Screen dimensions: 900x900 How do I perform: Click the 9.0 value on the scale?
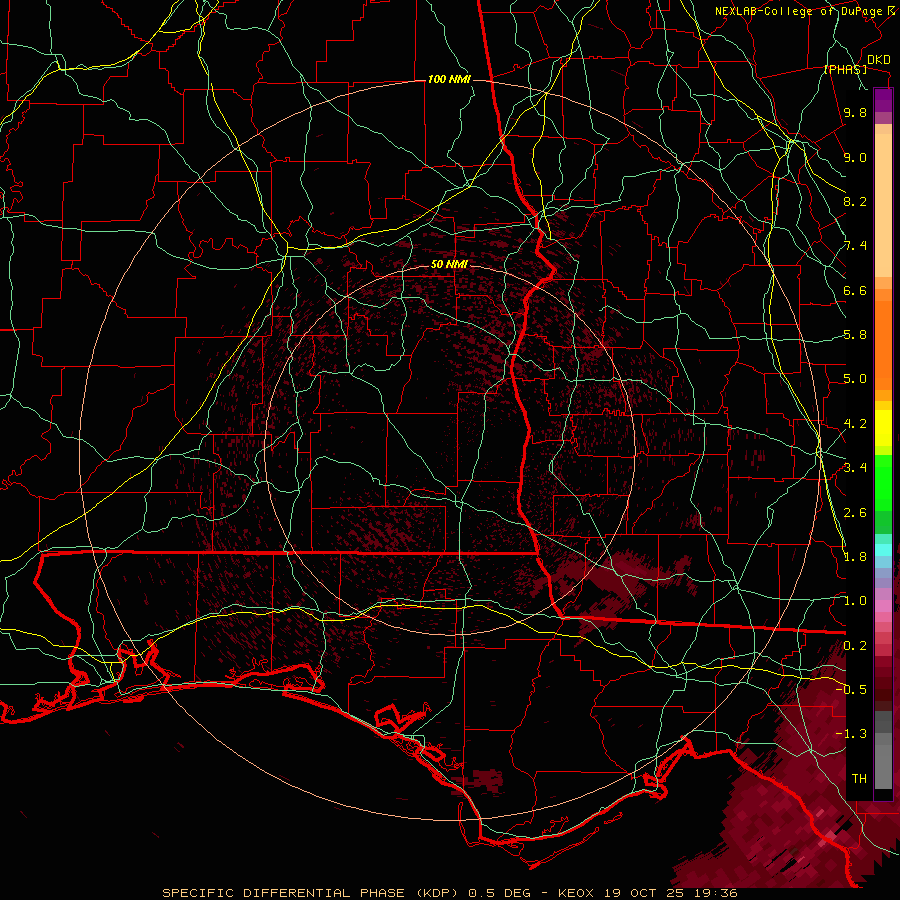pyautogui.click(x=855, y=157)
